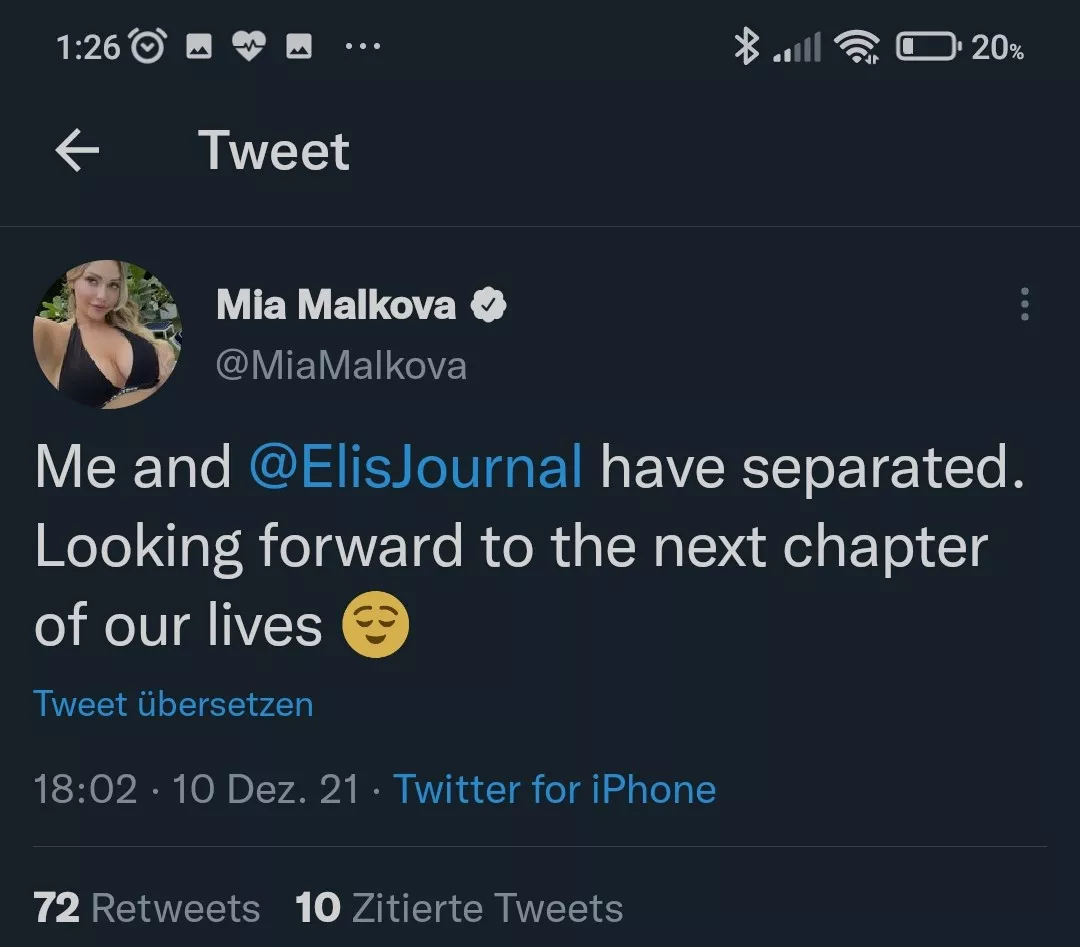Image resolution: width=1080 pixels, height=947 pixels.
Task: Tap the @MiaMalkova username handle
Action: [x=342, y=366]
